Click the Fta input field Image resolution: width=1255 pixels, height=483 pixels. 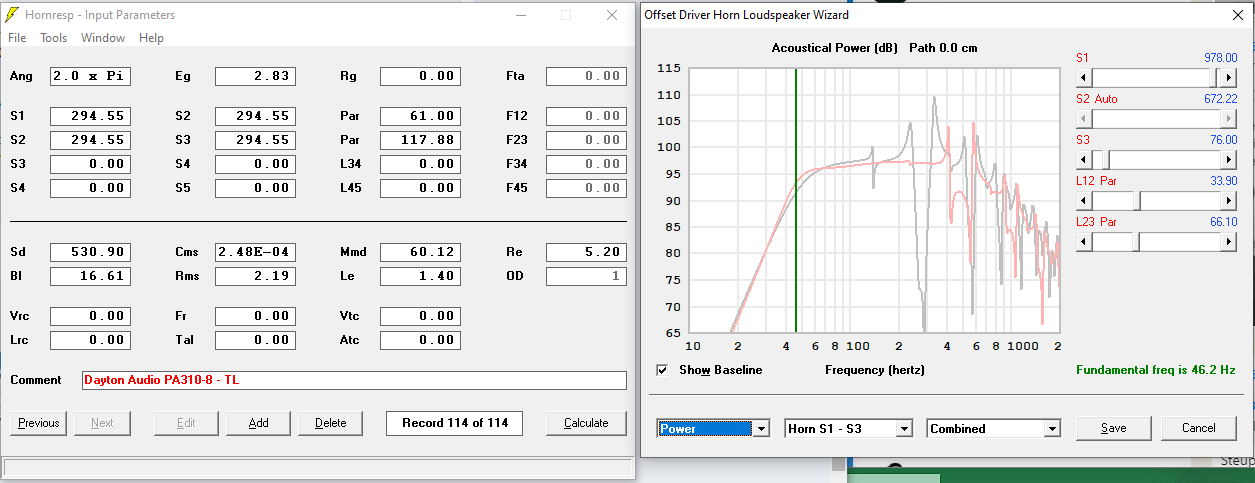(586, 76)
